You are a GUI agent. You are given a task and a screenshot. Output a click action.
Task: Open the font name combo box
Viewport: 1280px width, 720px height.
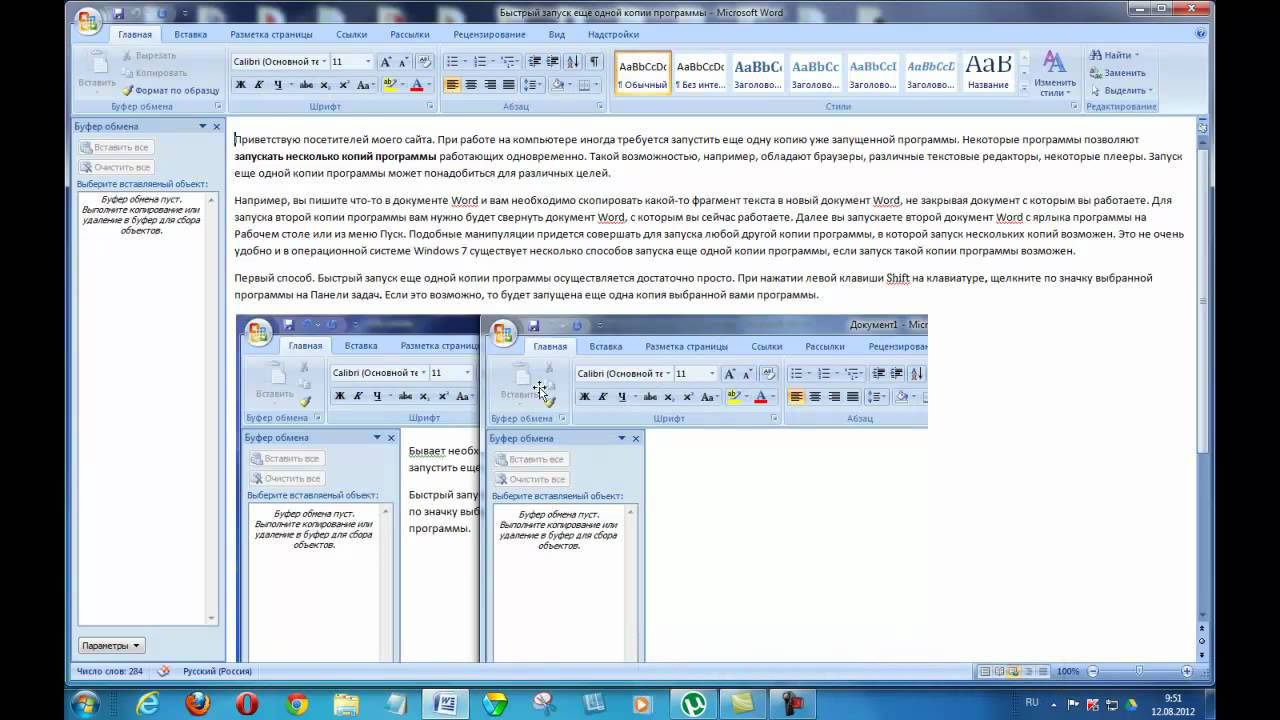point(279,62)
